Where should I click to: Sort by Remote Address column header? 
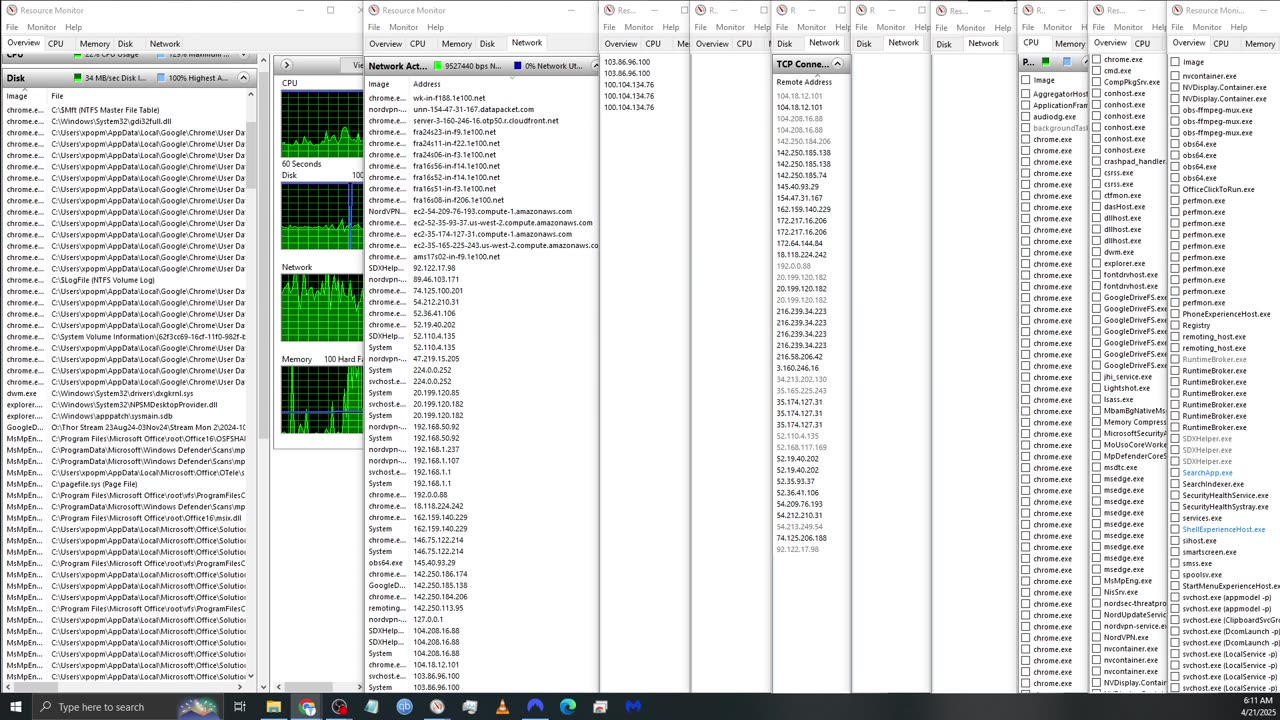tap(804, 82)
